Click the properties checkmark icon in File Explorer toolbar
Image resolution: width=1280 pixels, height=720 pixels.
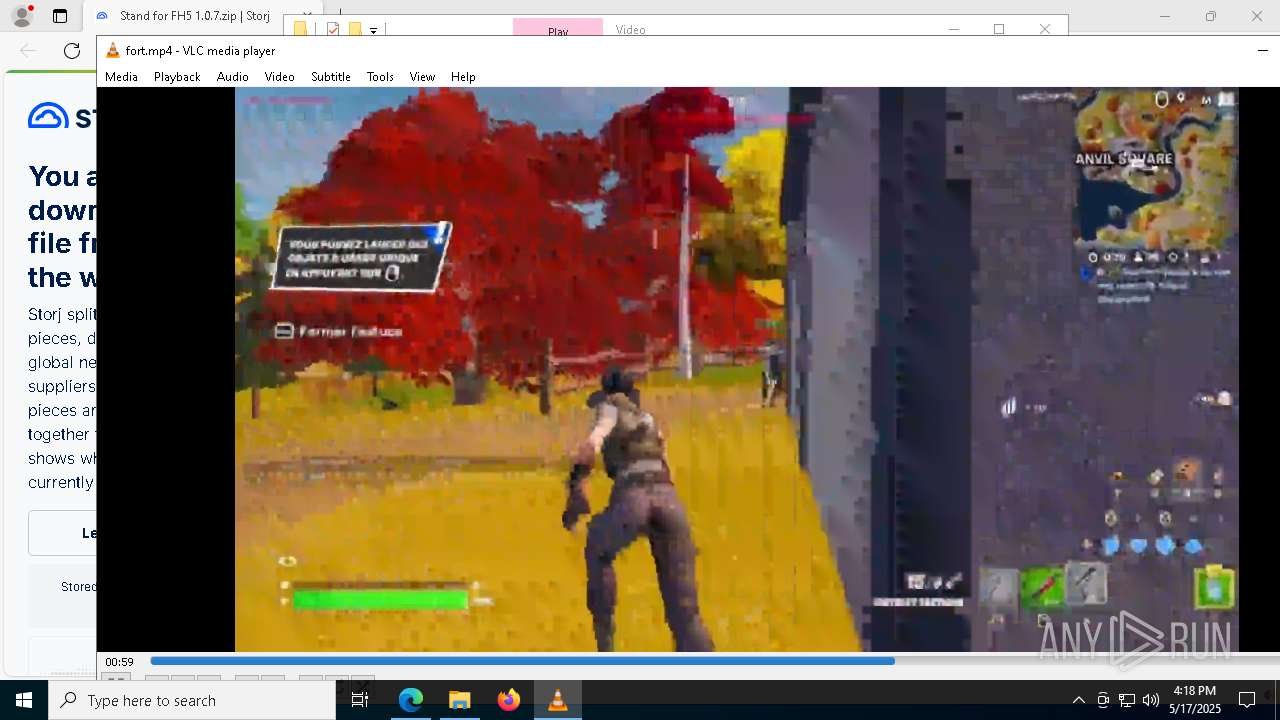pos(333,29)
